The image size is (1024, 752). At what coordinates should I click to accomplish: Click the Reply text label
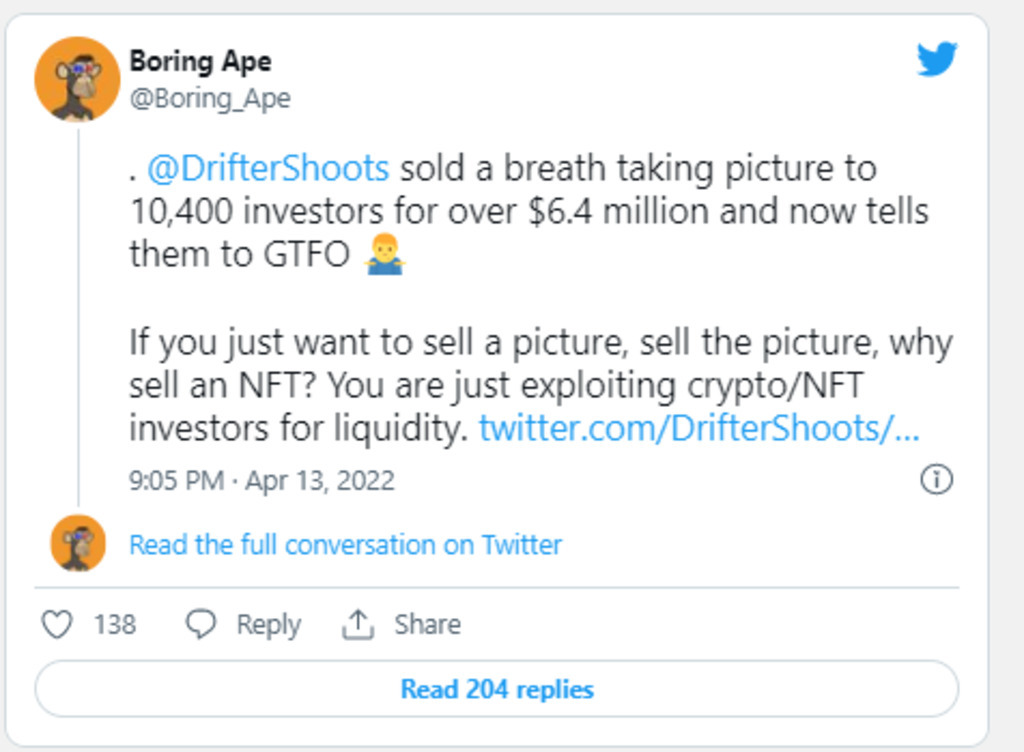[x=268, y=625]
